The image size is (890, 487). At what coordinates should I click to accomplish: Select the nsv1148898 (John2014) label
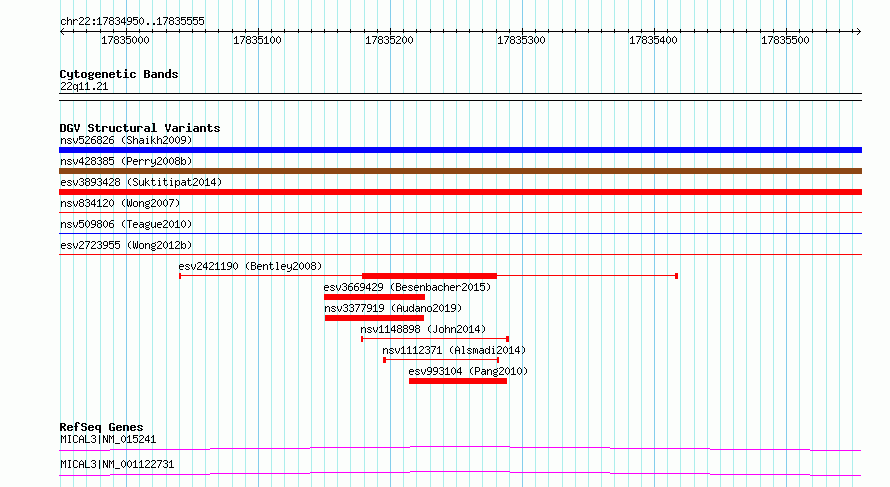pyautogui.click(x=423, y=329)
